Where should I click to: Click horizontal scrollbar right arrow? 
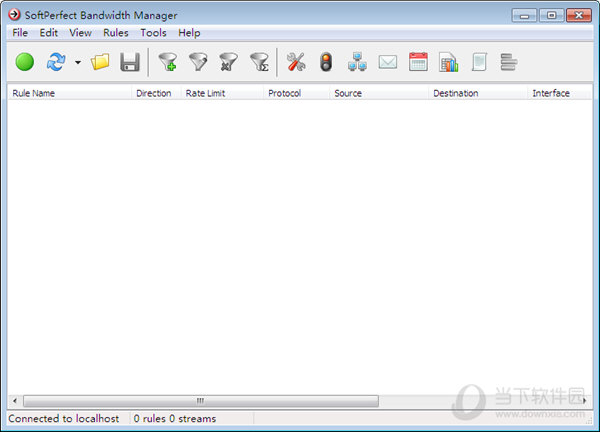[585, 401]
